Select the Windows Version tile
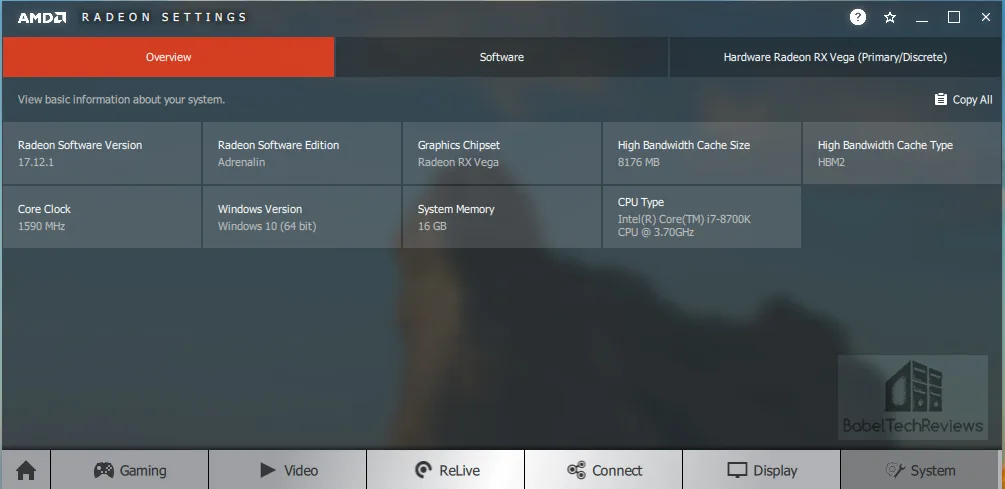The width and height of the screenshot is (1005, 489). point(302,217)
